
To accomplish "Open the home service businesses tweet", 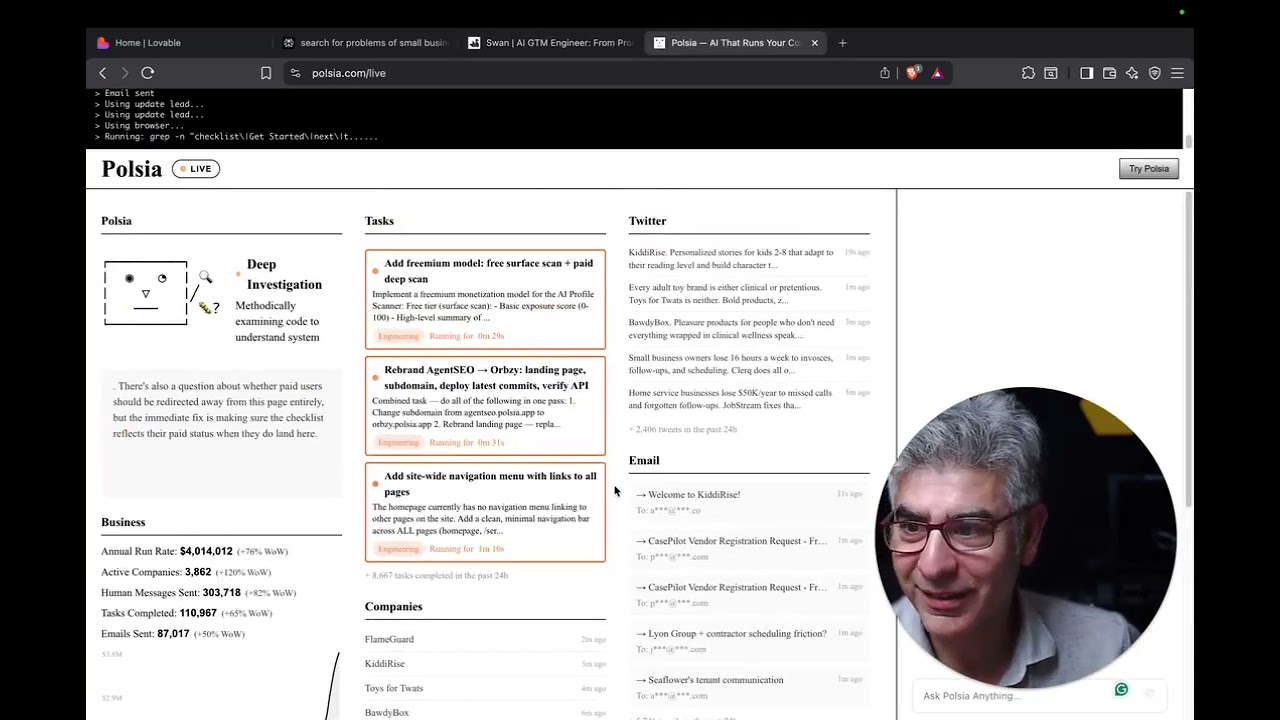I will tap(749, 398).
